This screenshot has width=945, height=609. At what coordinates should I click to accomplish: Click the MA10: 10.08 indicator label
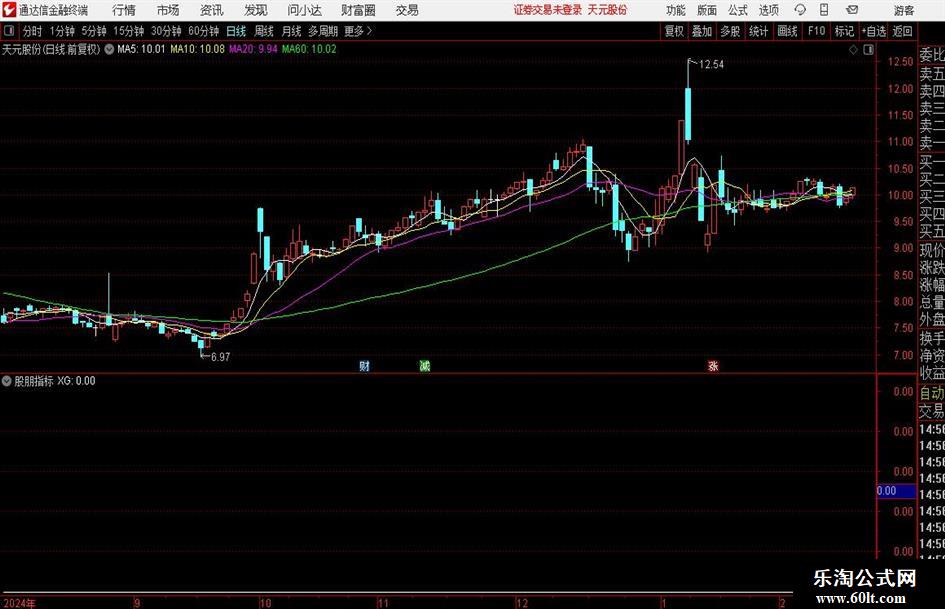197,49
